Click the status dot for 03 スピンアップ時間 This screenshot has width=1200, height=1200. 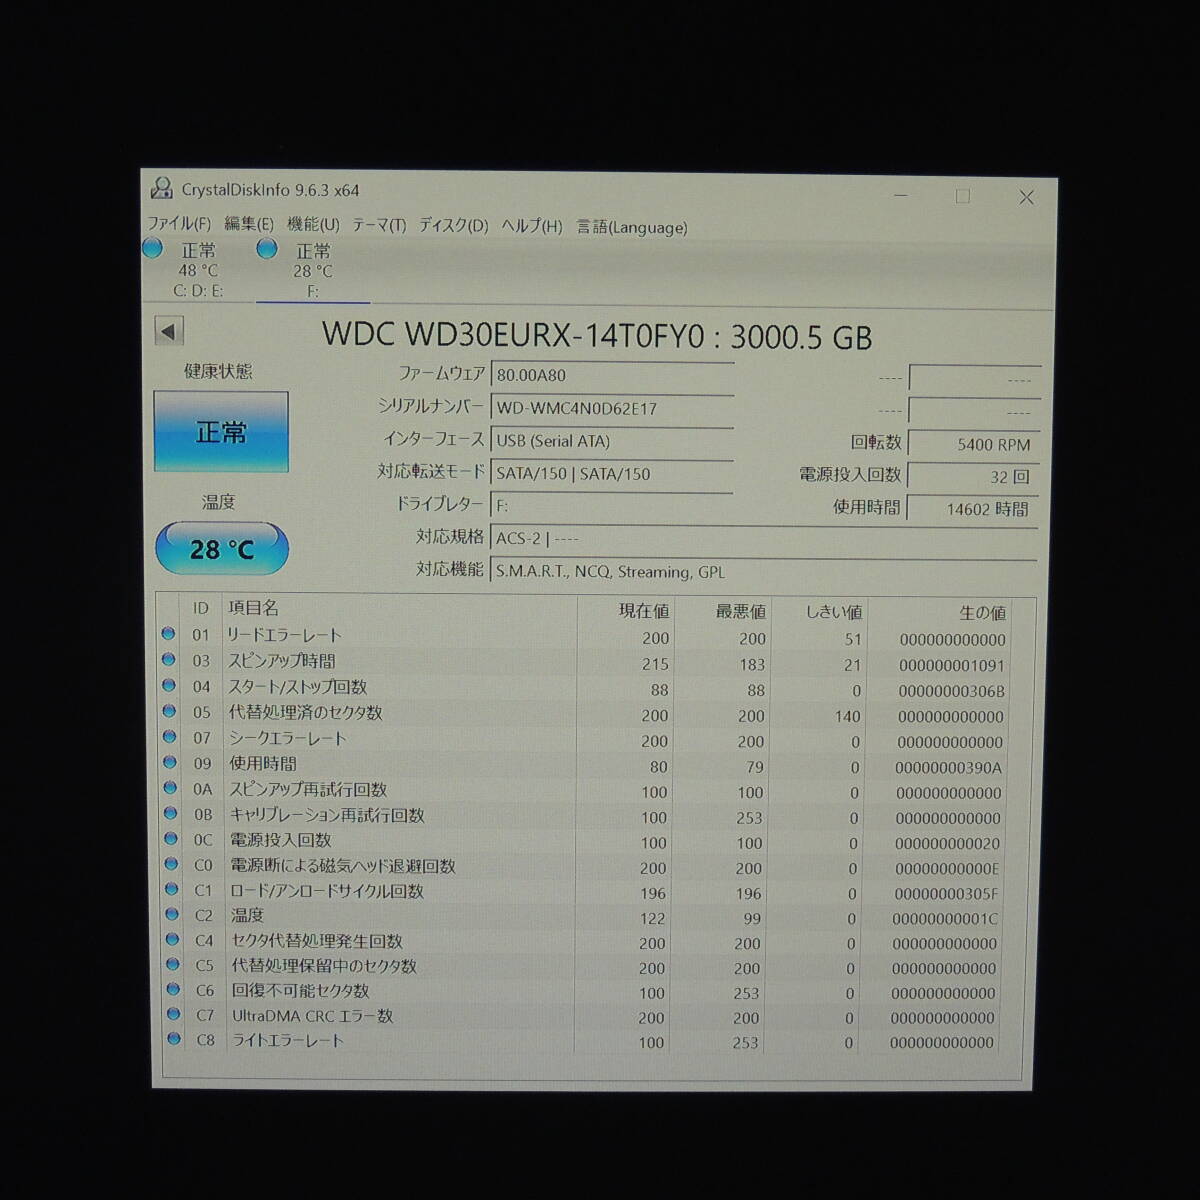169,659
